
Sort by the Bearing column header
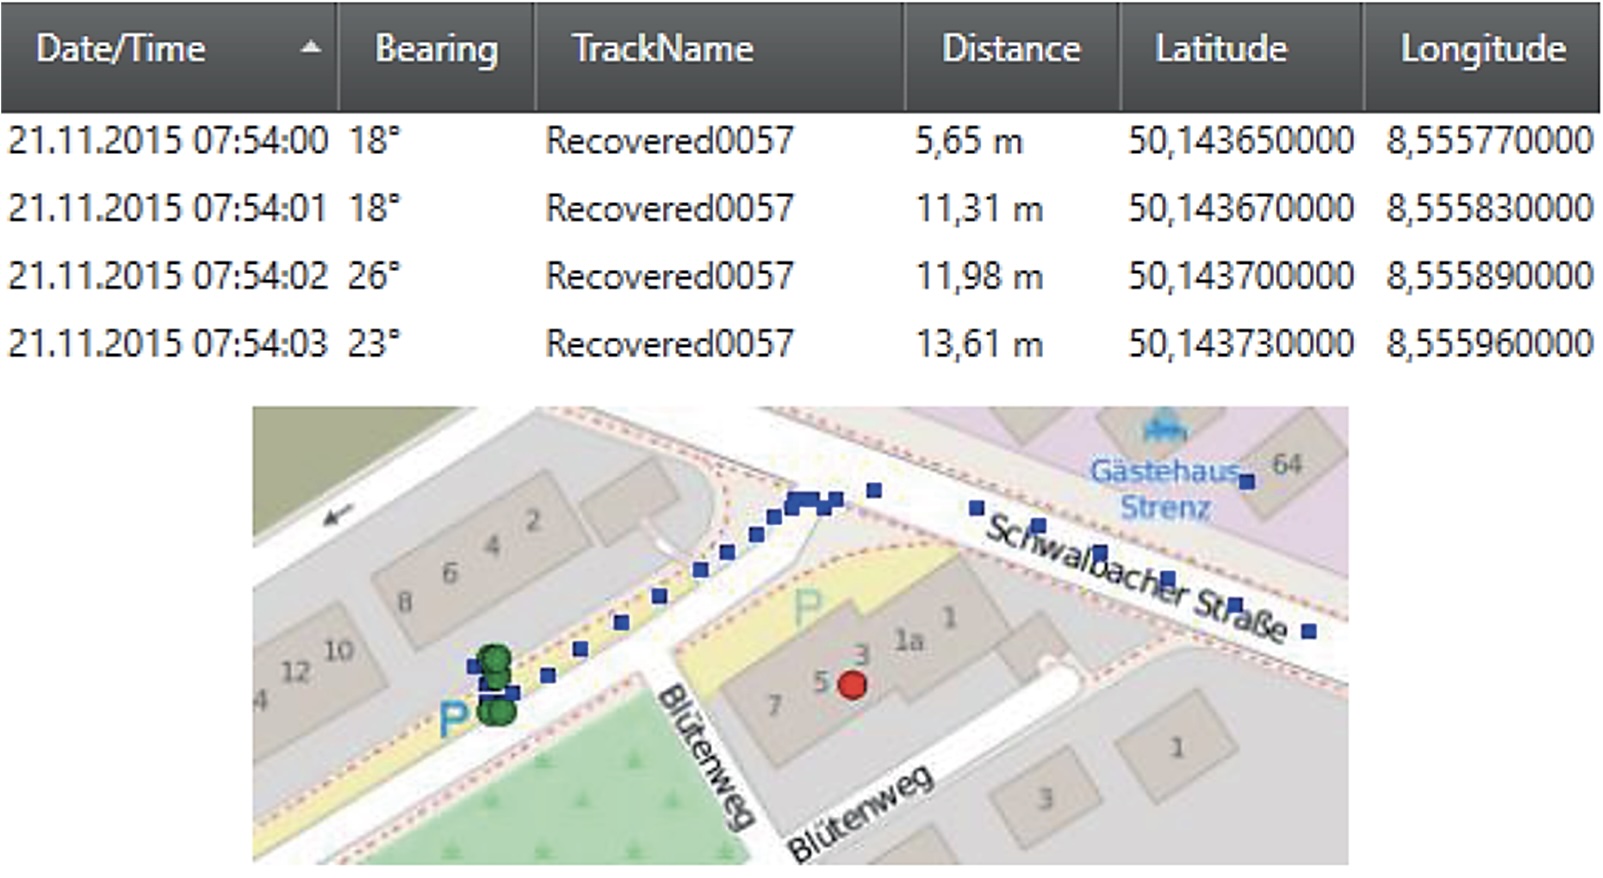coord(436,56)
